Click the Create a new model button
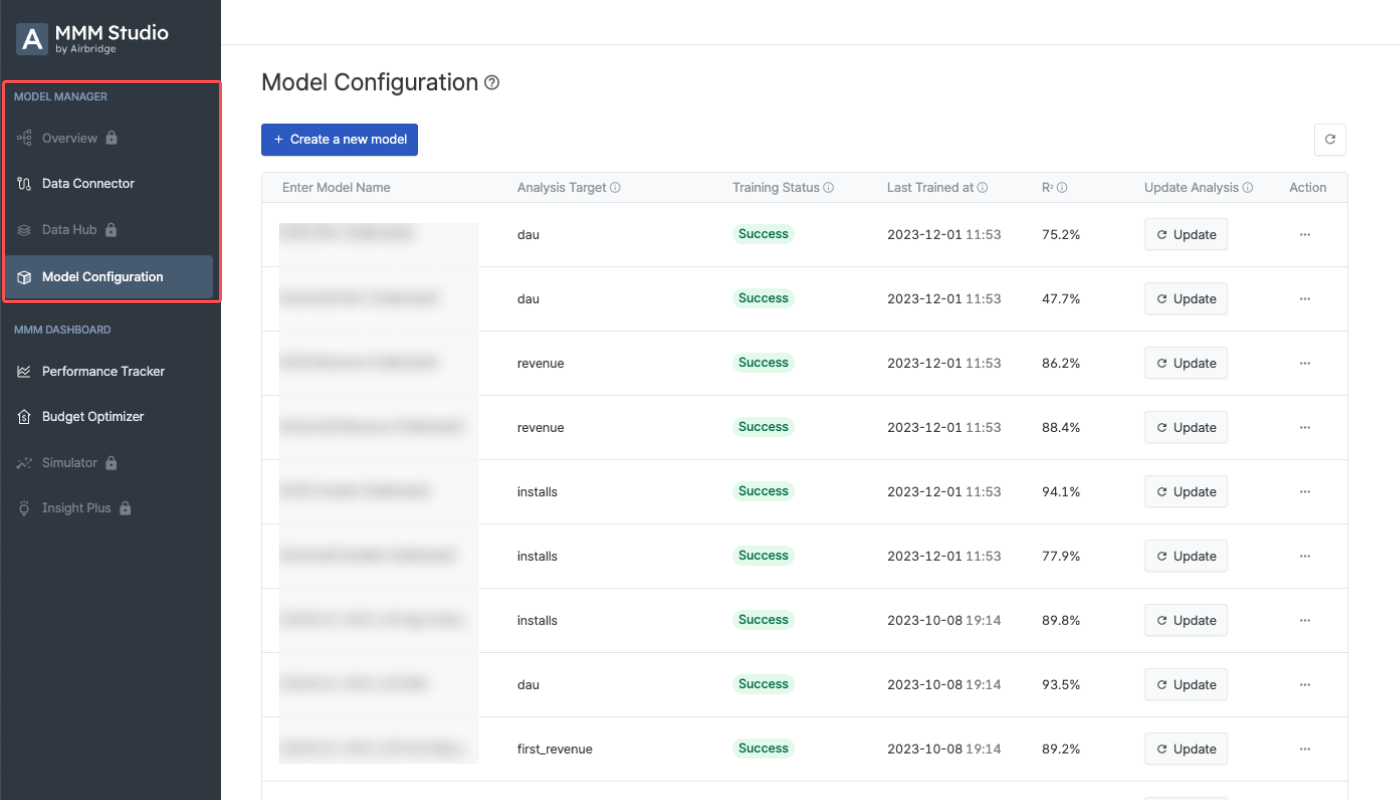1400x800 pixels. click(339, 140)
